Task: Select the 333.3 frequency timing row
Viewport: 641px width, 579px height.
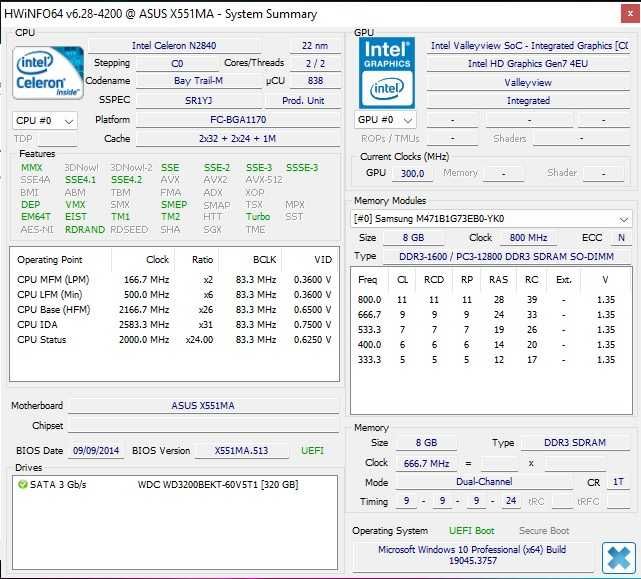Action: (490, 360)
